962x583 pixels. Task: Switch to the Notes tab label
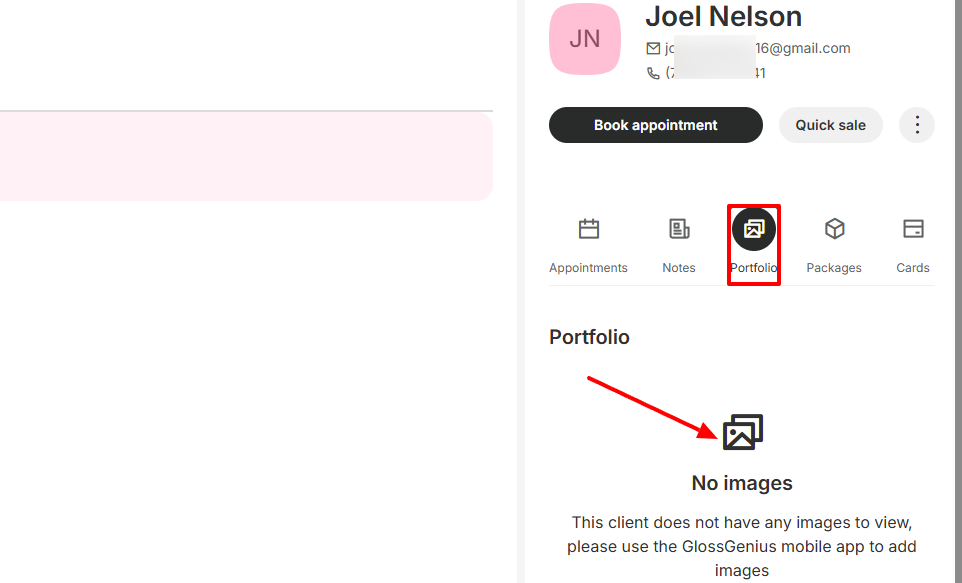tap(679, 268)
